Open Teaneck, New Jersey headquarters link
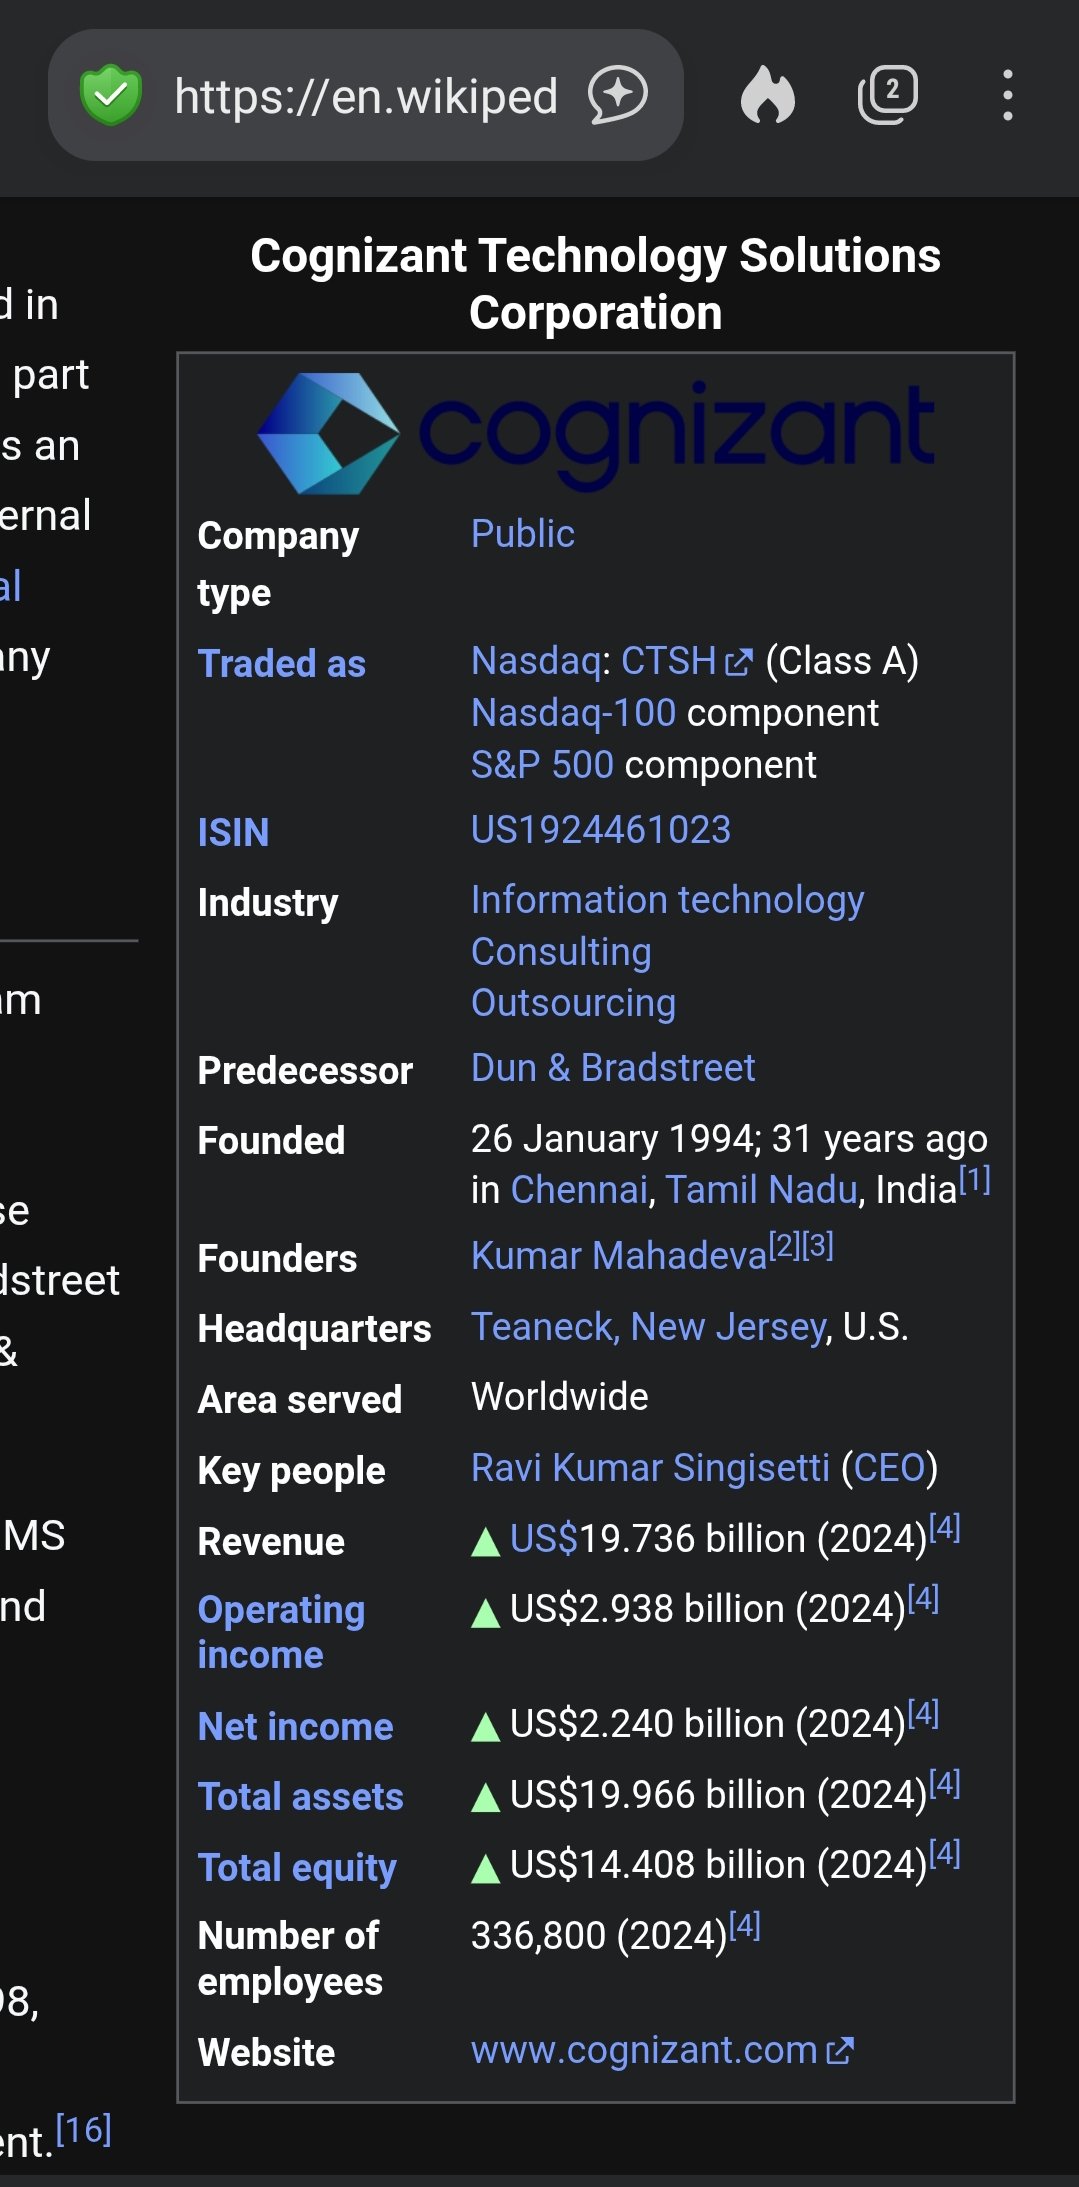The height and width of the screenshot is (2187, 1079). [649, 1327]
